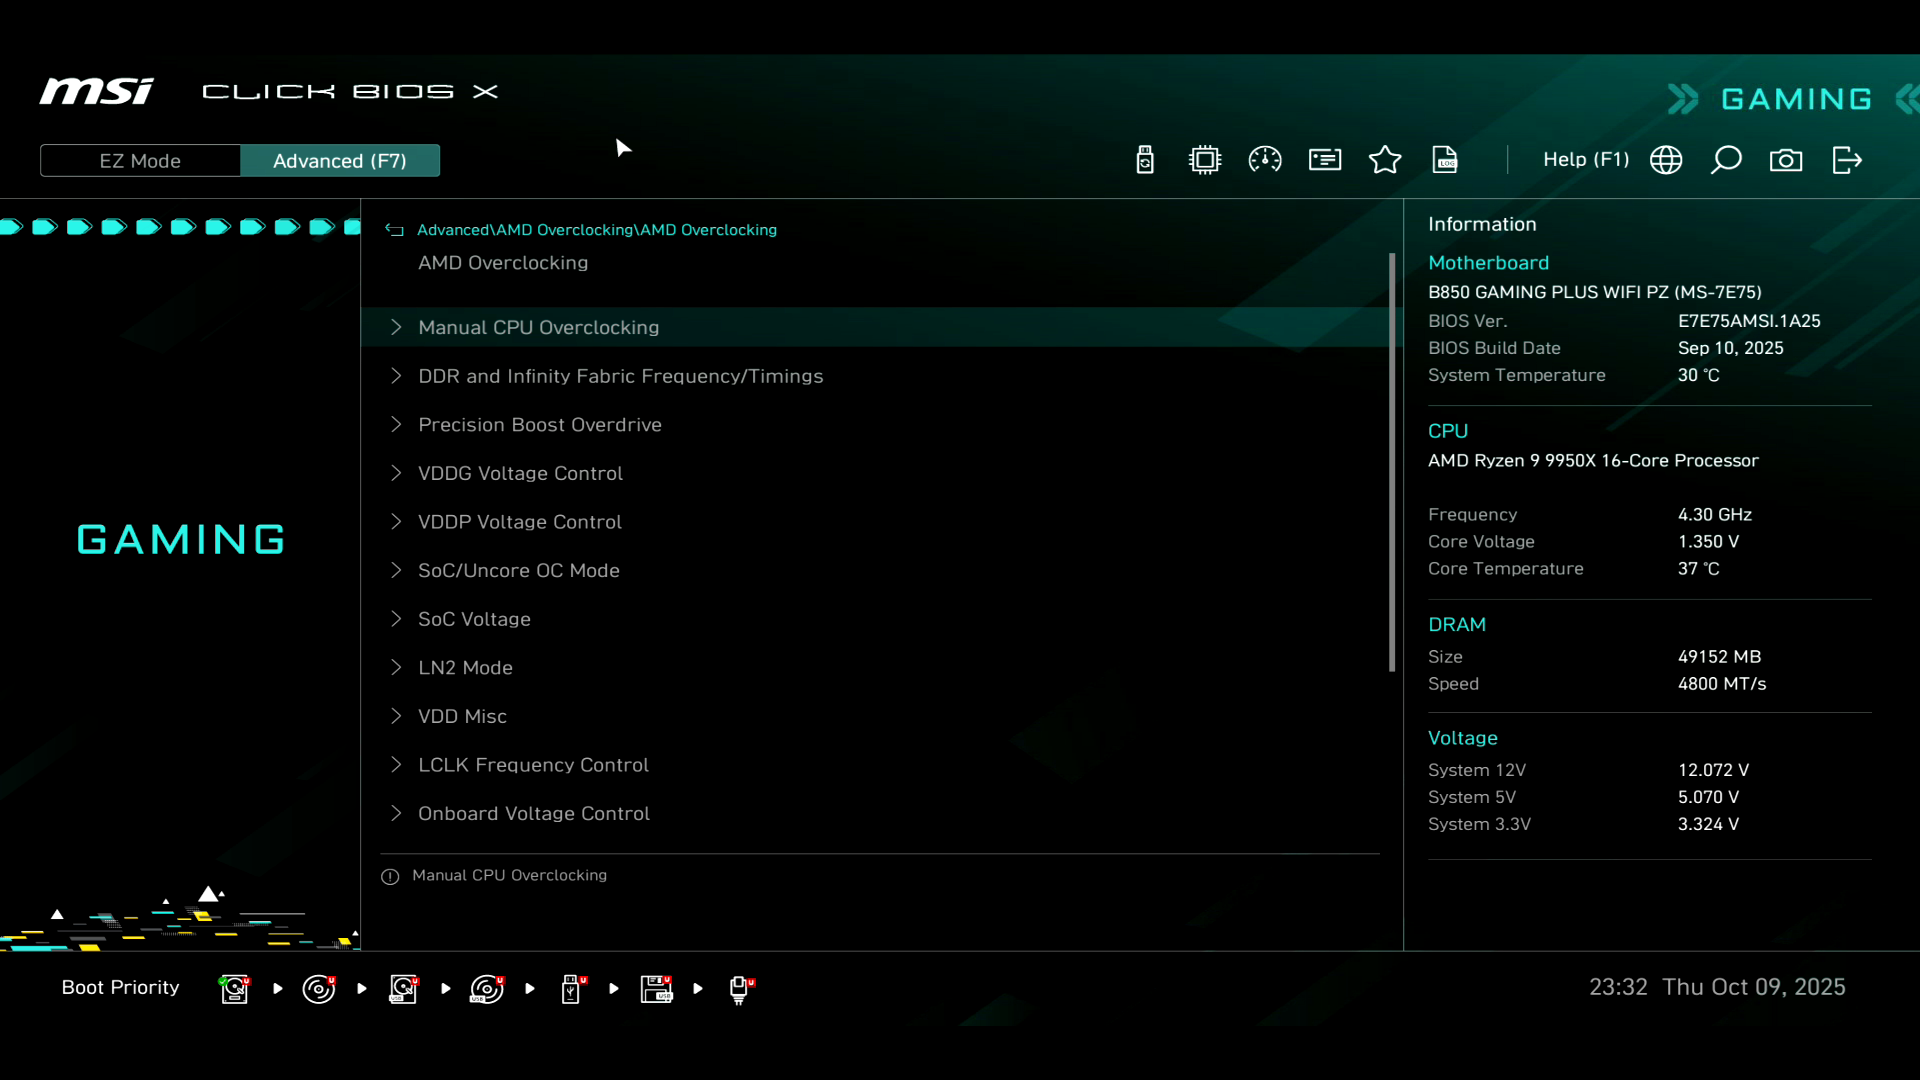Expand Manual CPU Overclocking entry
1920x1080 pixels.
pyautogui.click(x=538, y=327)
